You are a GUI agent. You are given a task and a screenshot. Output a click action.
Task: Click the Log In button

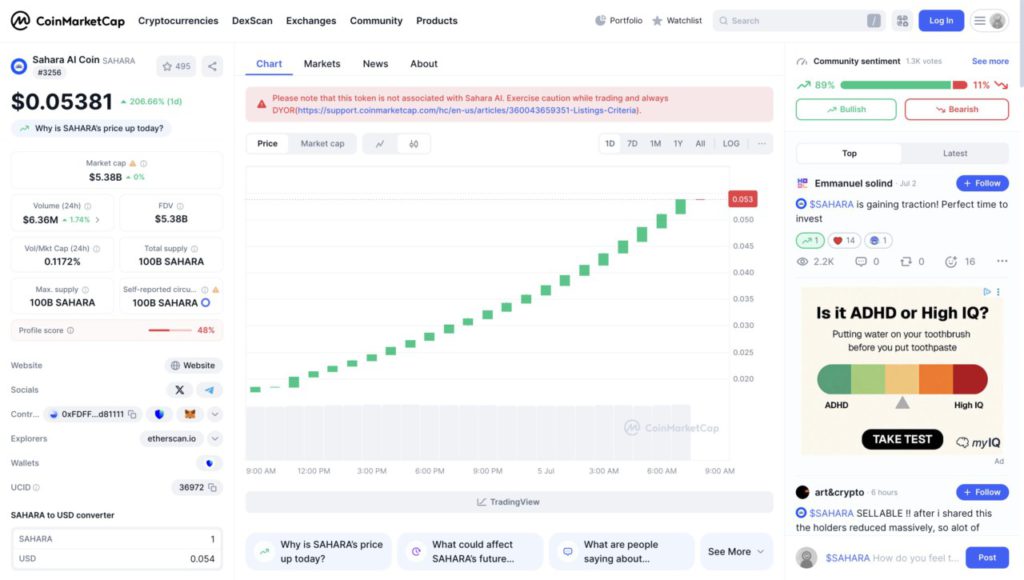point(941,21)
